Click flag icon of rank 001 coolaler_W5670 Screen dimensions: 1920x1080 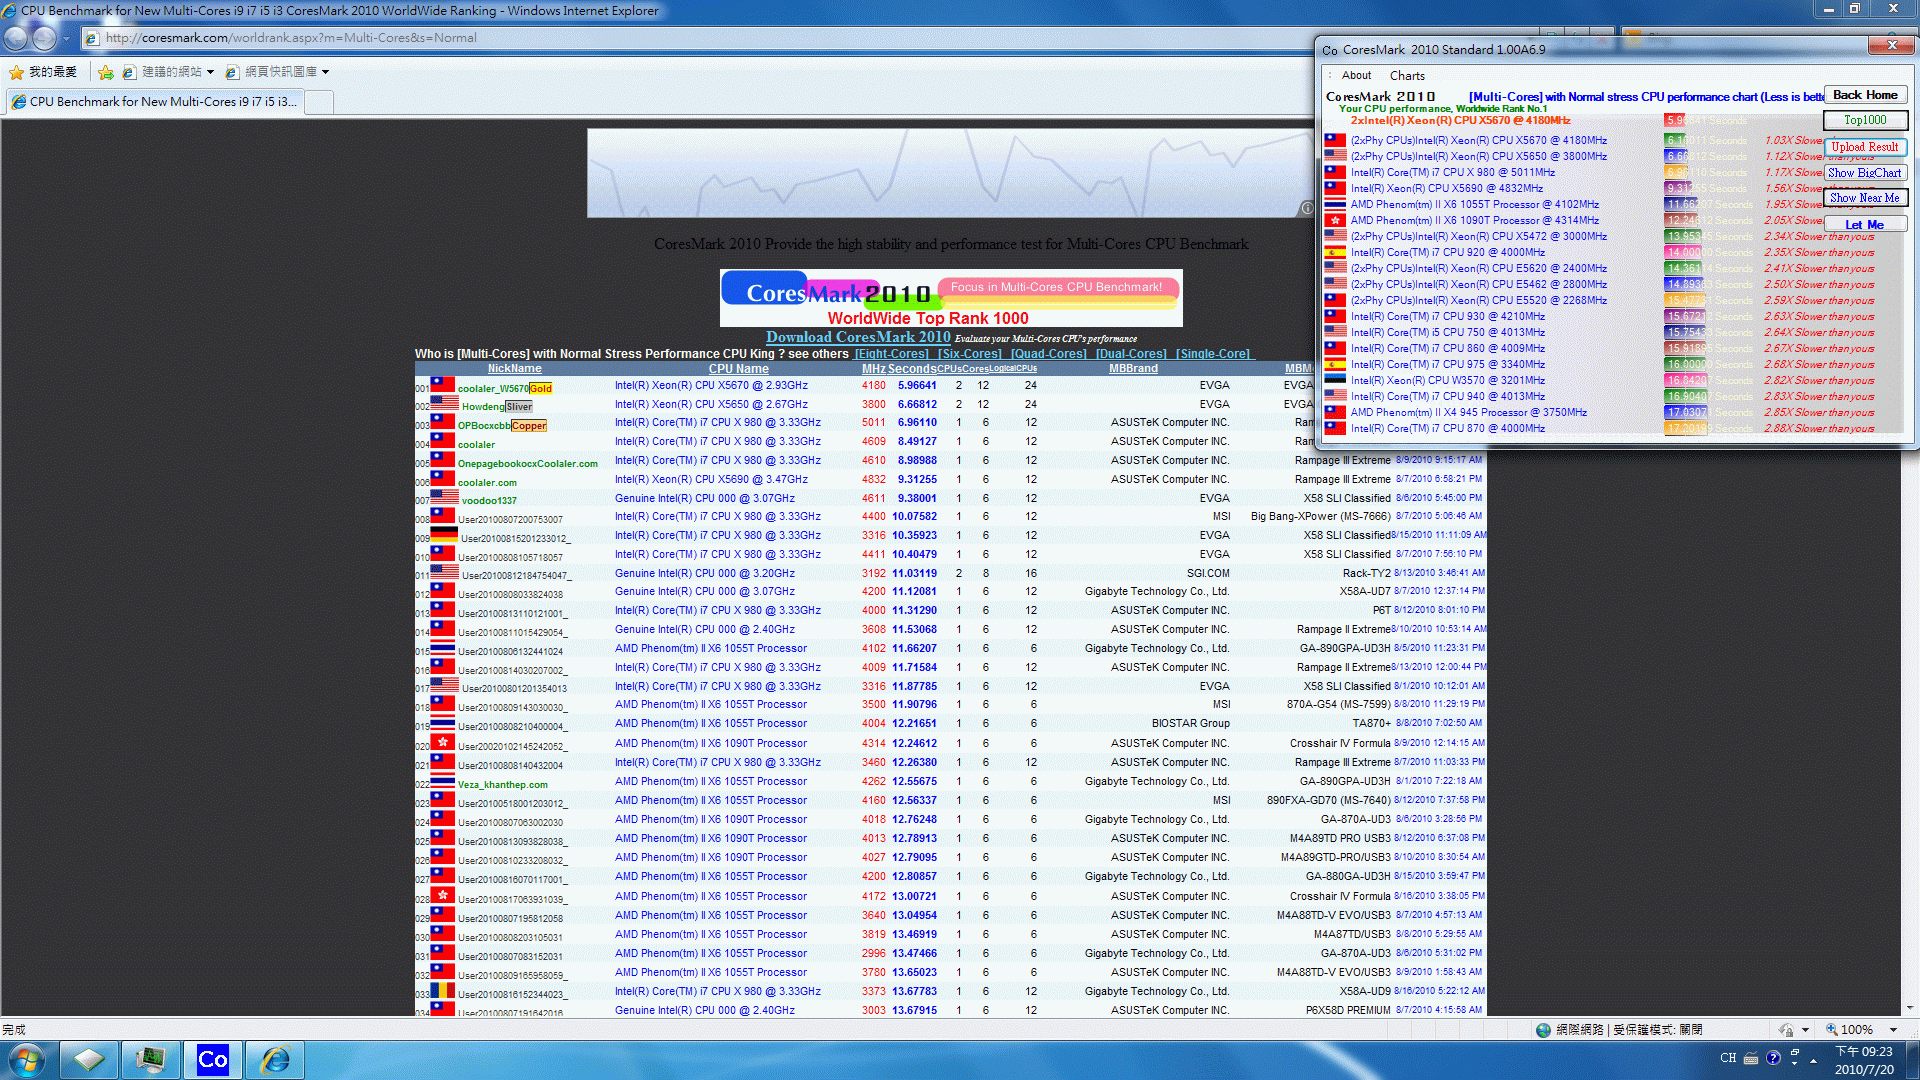click(443, 385)
